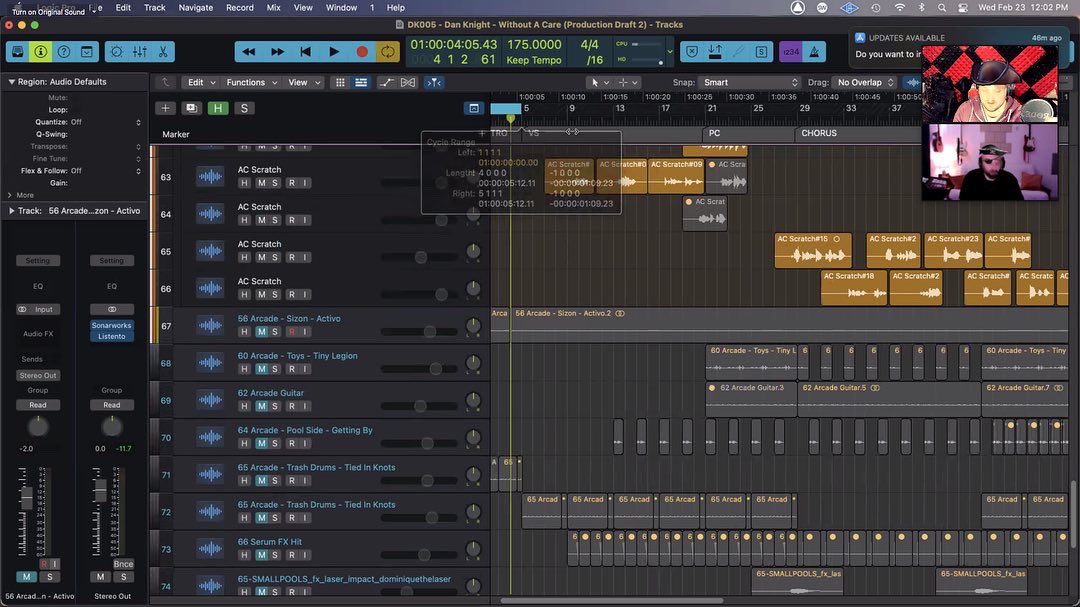Viewport: 1080px width, 607px height.
Task: Open the left-click pointer tool menu
Action: coord(600,82)
